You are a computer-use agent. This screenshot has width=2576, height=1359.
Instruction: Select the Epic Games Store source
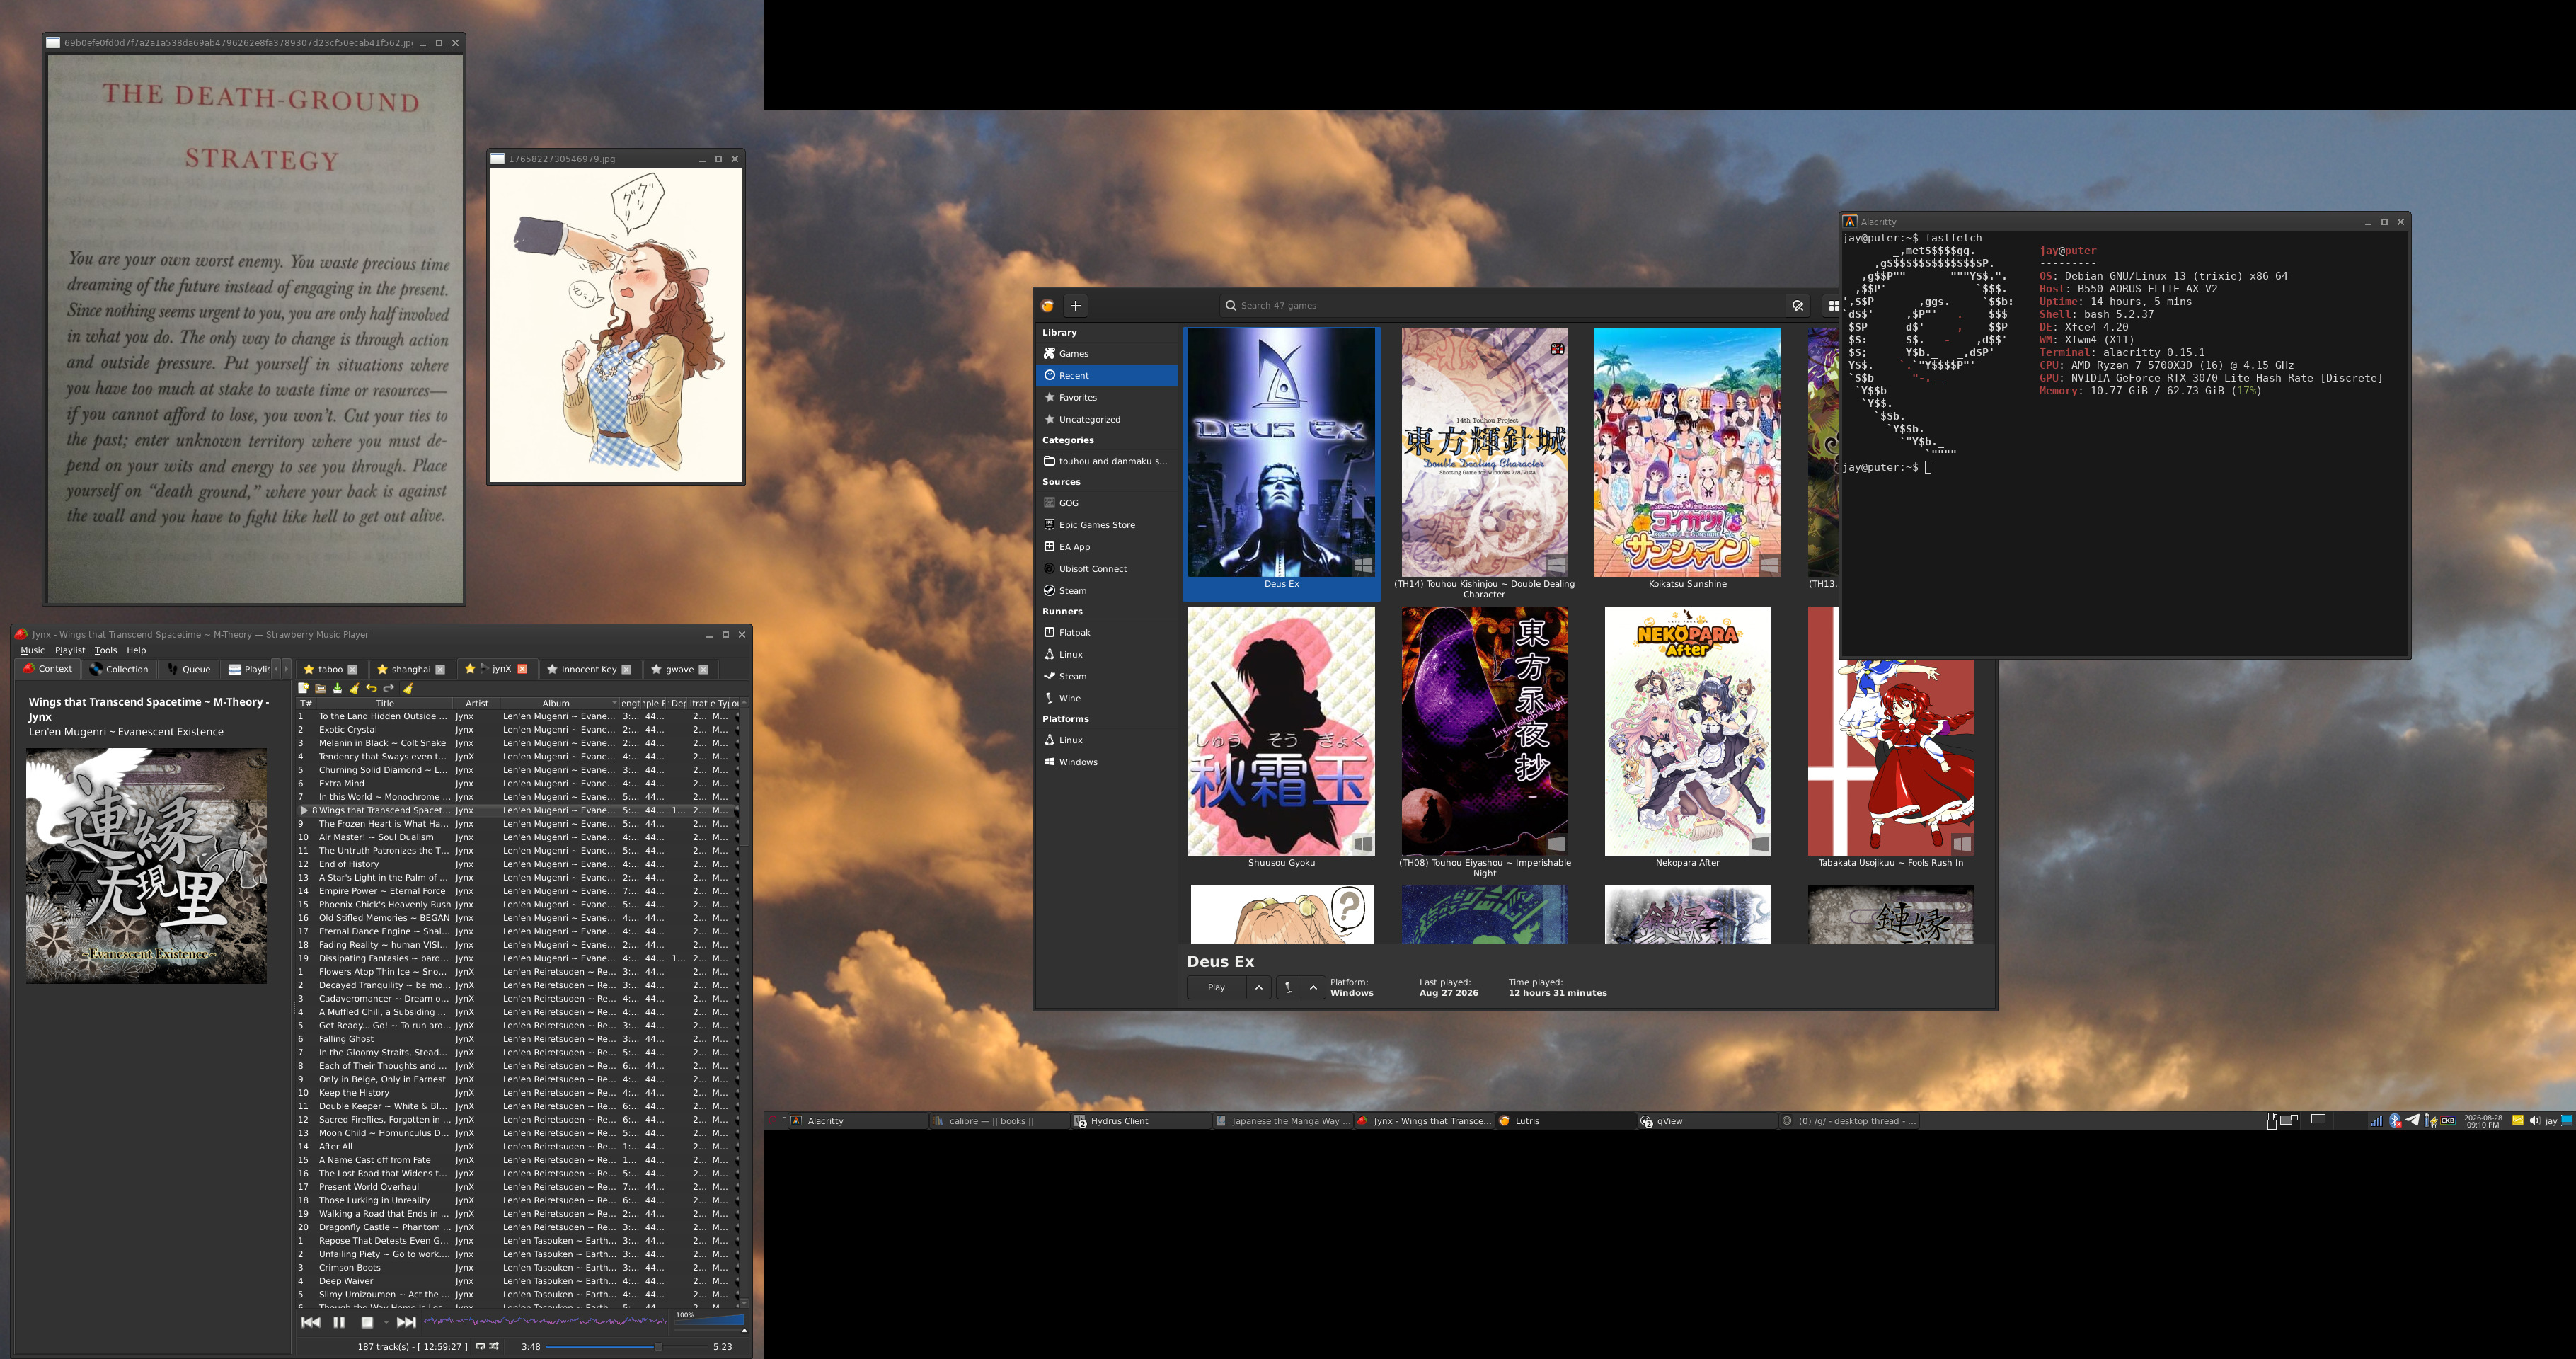pos(1107,525)
